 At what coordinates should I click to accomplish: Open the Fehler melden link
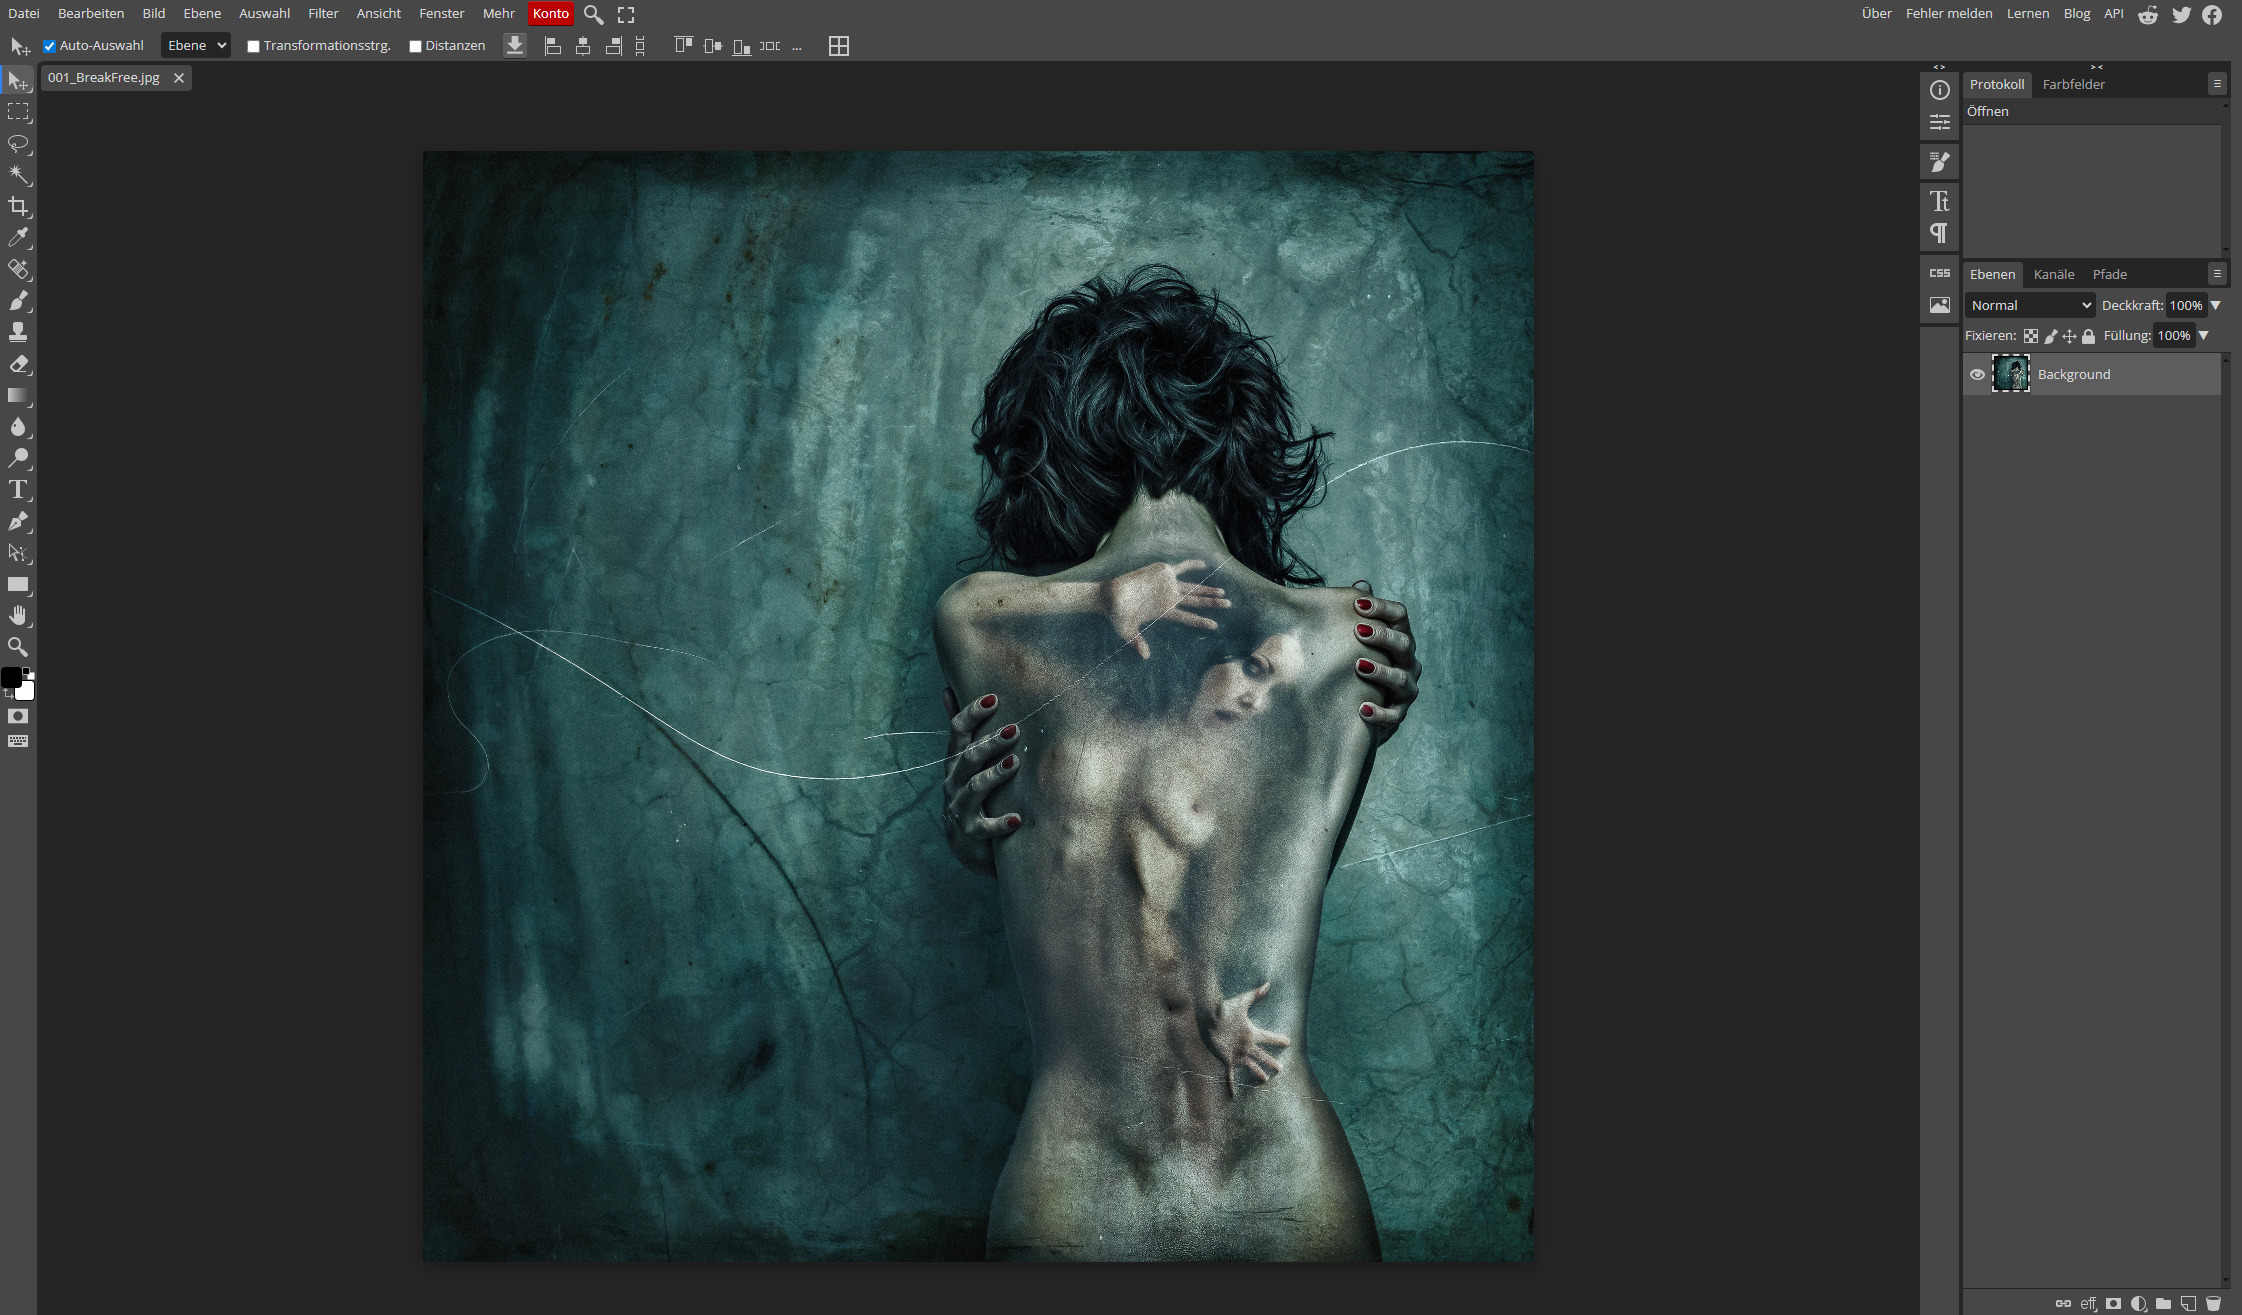coord(1948,14)
